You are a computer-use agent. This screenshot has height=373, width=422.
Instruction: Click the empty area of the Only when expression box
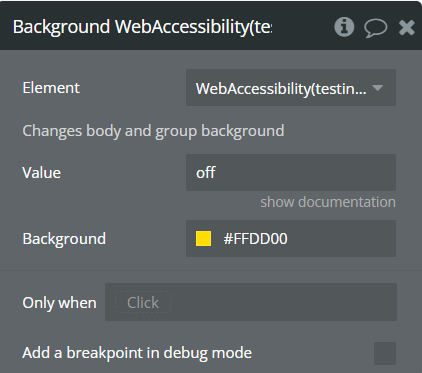coord(283,302)
